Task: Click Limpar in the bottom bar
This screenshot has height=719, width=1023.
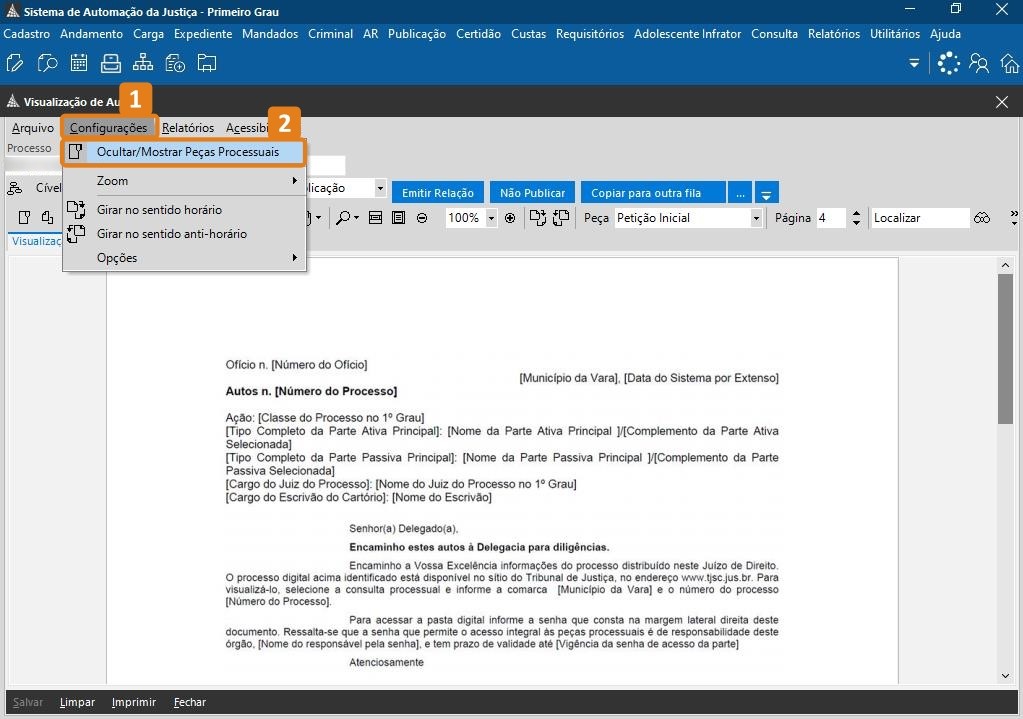Action: coord(77,702)
